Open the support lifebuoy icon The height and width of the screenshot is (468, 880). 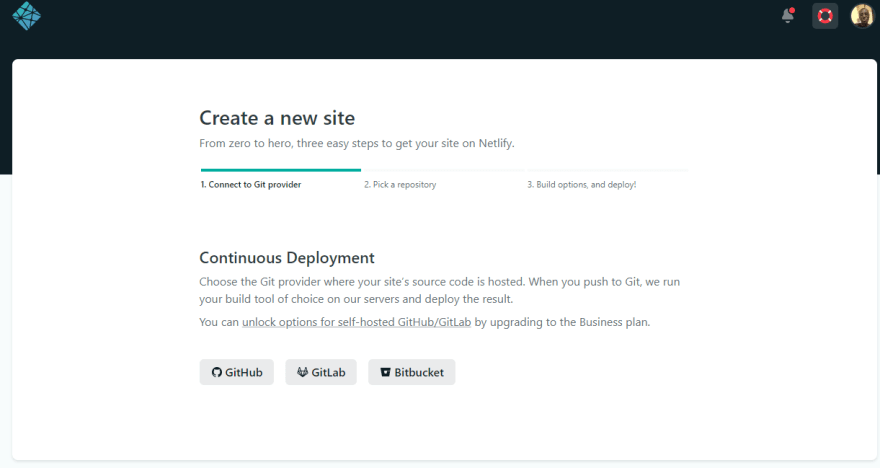pos(825,16)
